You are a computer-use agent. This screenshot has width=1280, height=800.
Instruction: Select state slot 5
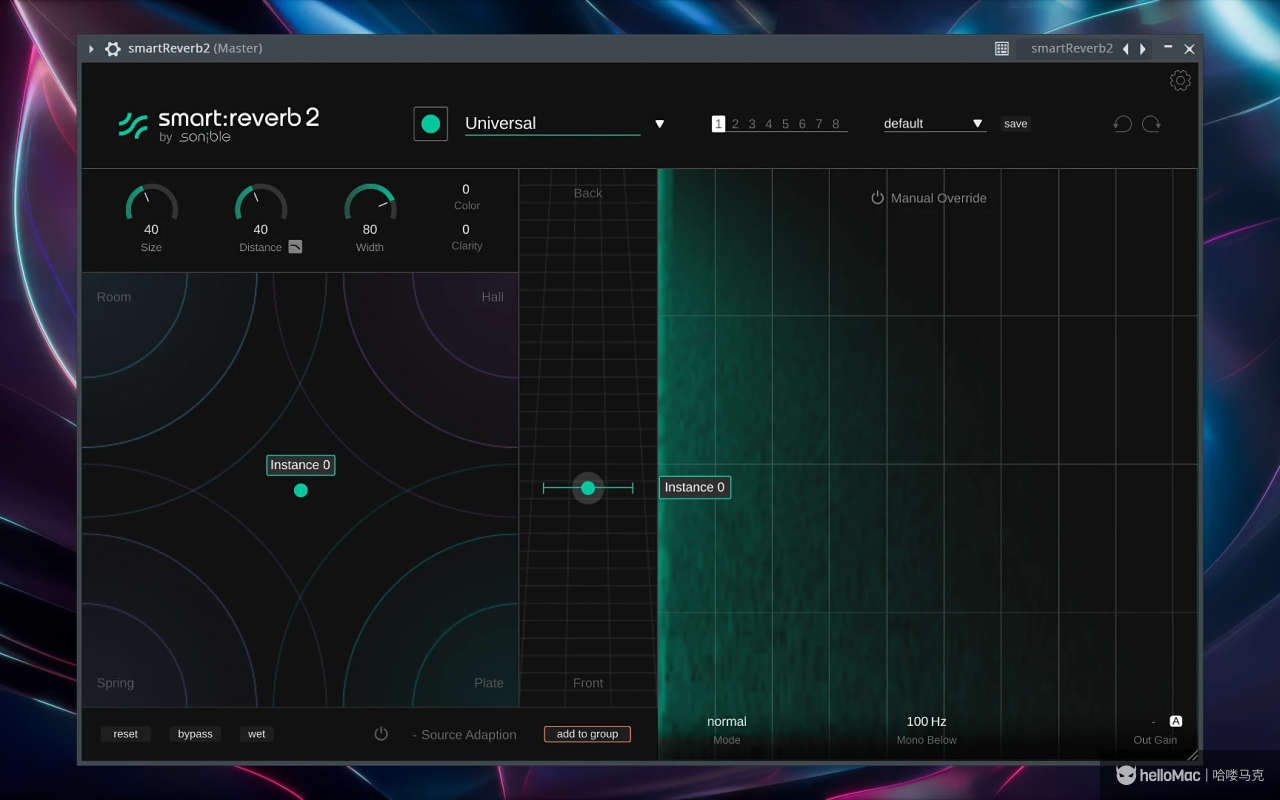pyautogui.click(x=785, y=124)
